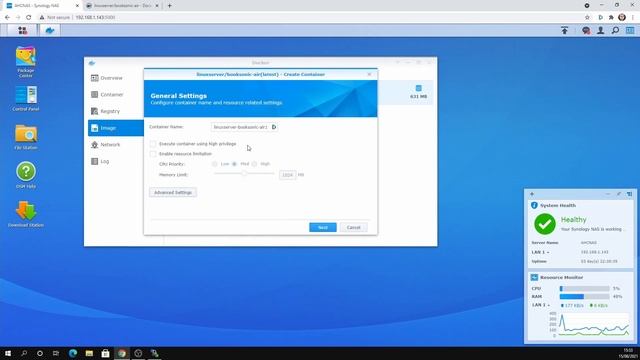The height and width of the screenshot is (360, 640).
Task: Open Package Center desktop icon
Action: coord(26,62)
